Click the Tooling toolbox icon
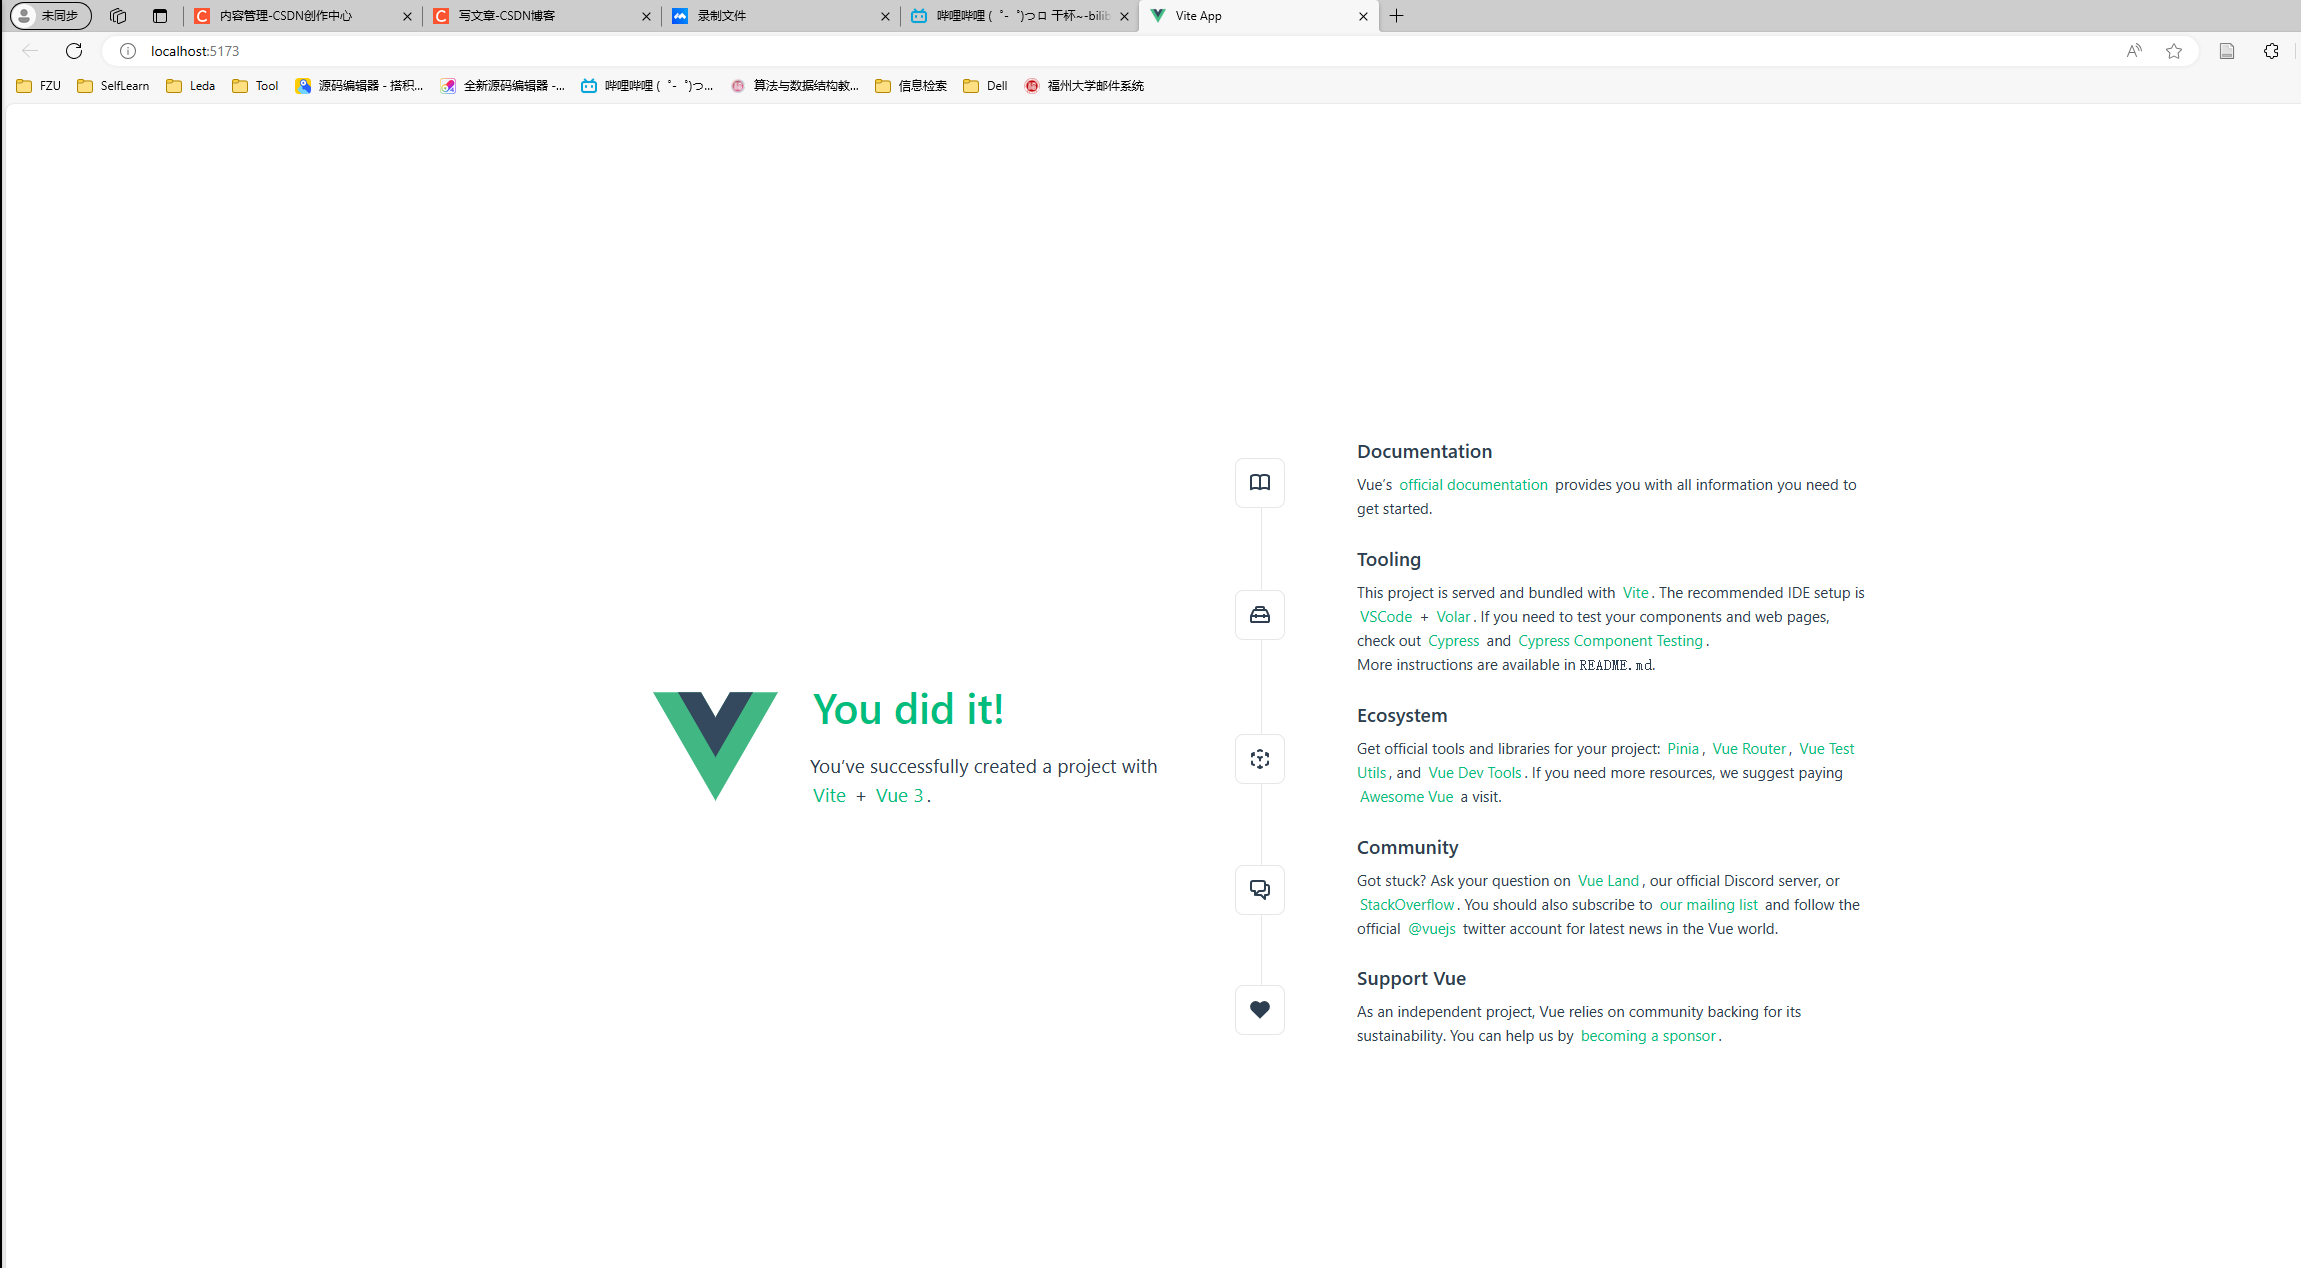2301x1268 pixels. pyautogui.click(x=1259, y=615)
